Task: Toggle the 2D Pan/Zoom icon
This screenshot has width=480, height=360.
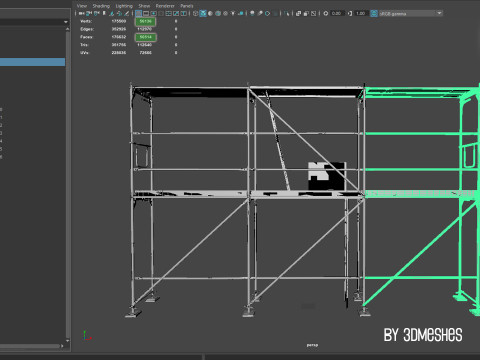Action: [119, 13]
